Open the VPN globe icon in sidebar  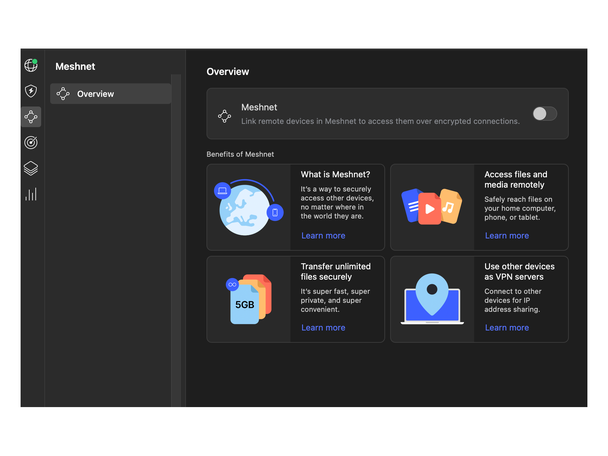point(31,66)
